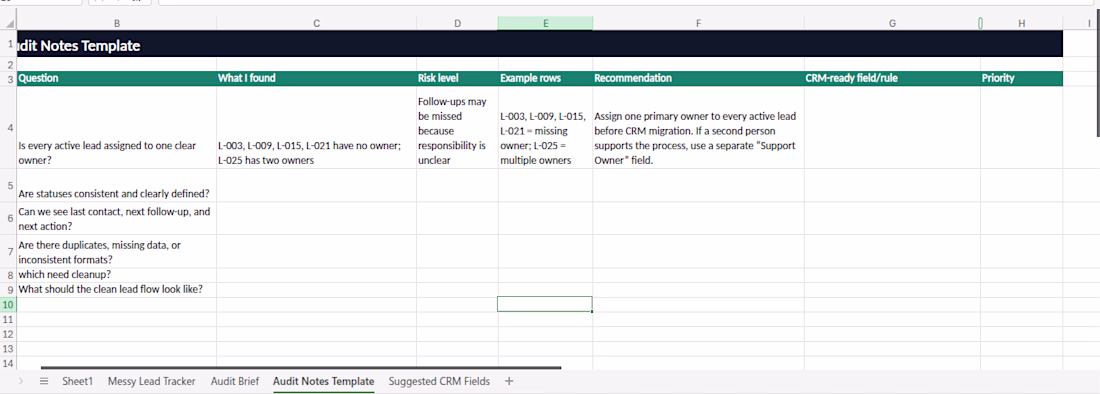Click the select-all corner triangle
Screen dimensions: 1100x394
click(10, 23)
